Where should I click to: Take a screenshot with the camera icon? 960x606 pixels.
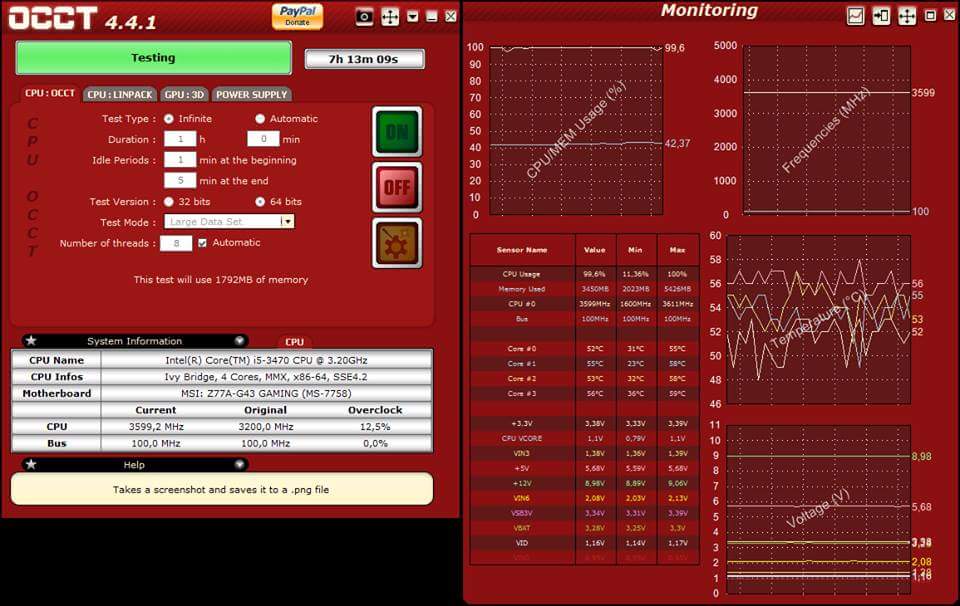(x=364, y=17)
